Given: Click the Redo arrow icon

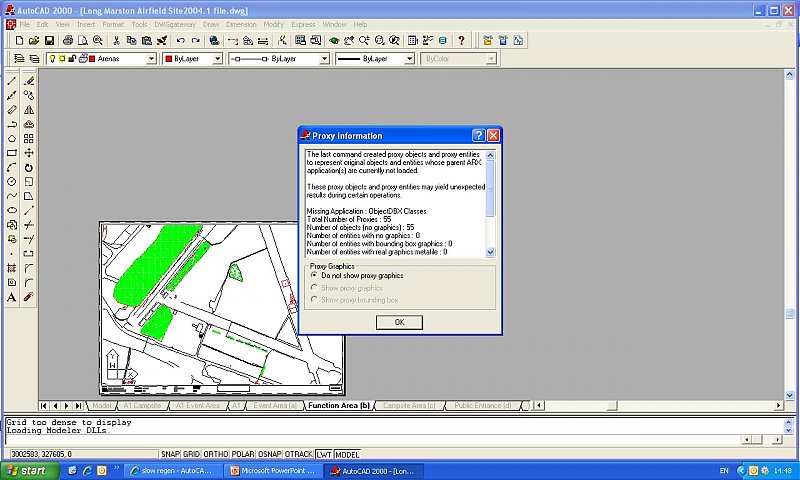Looking at the screenshot, I should [x=195, y=40].
